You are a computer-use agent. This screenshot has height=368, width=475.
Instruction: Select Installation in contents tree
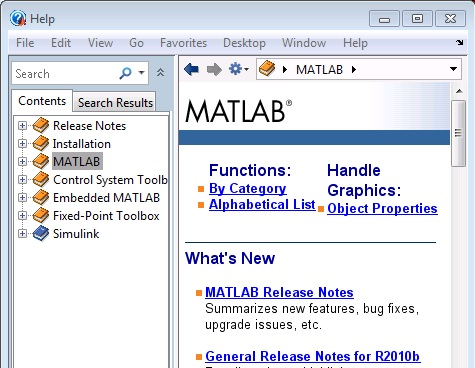point(82,144)
